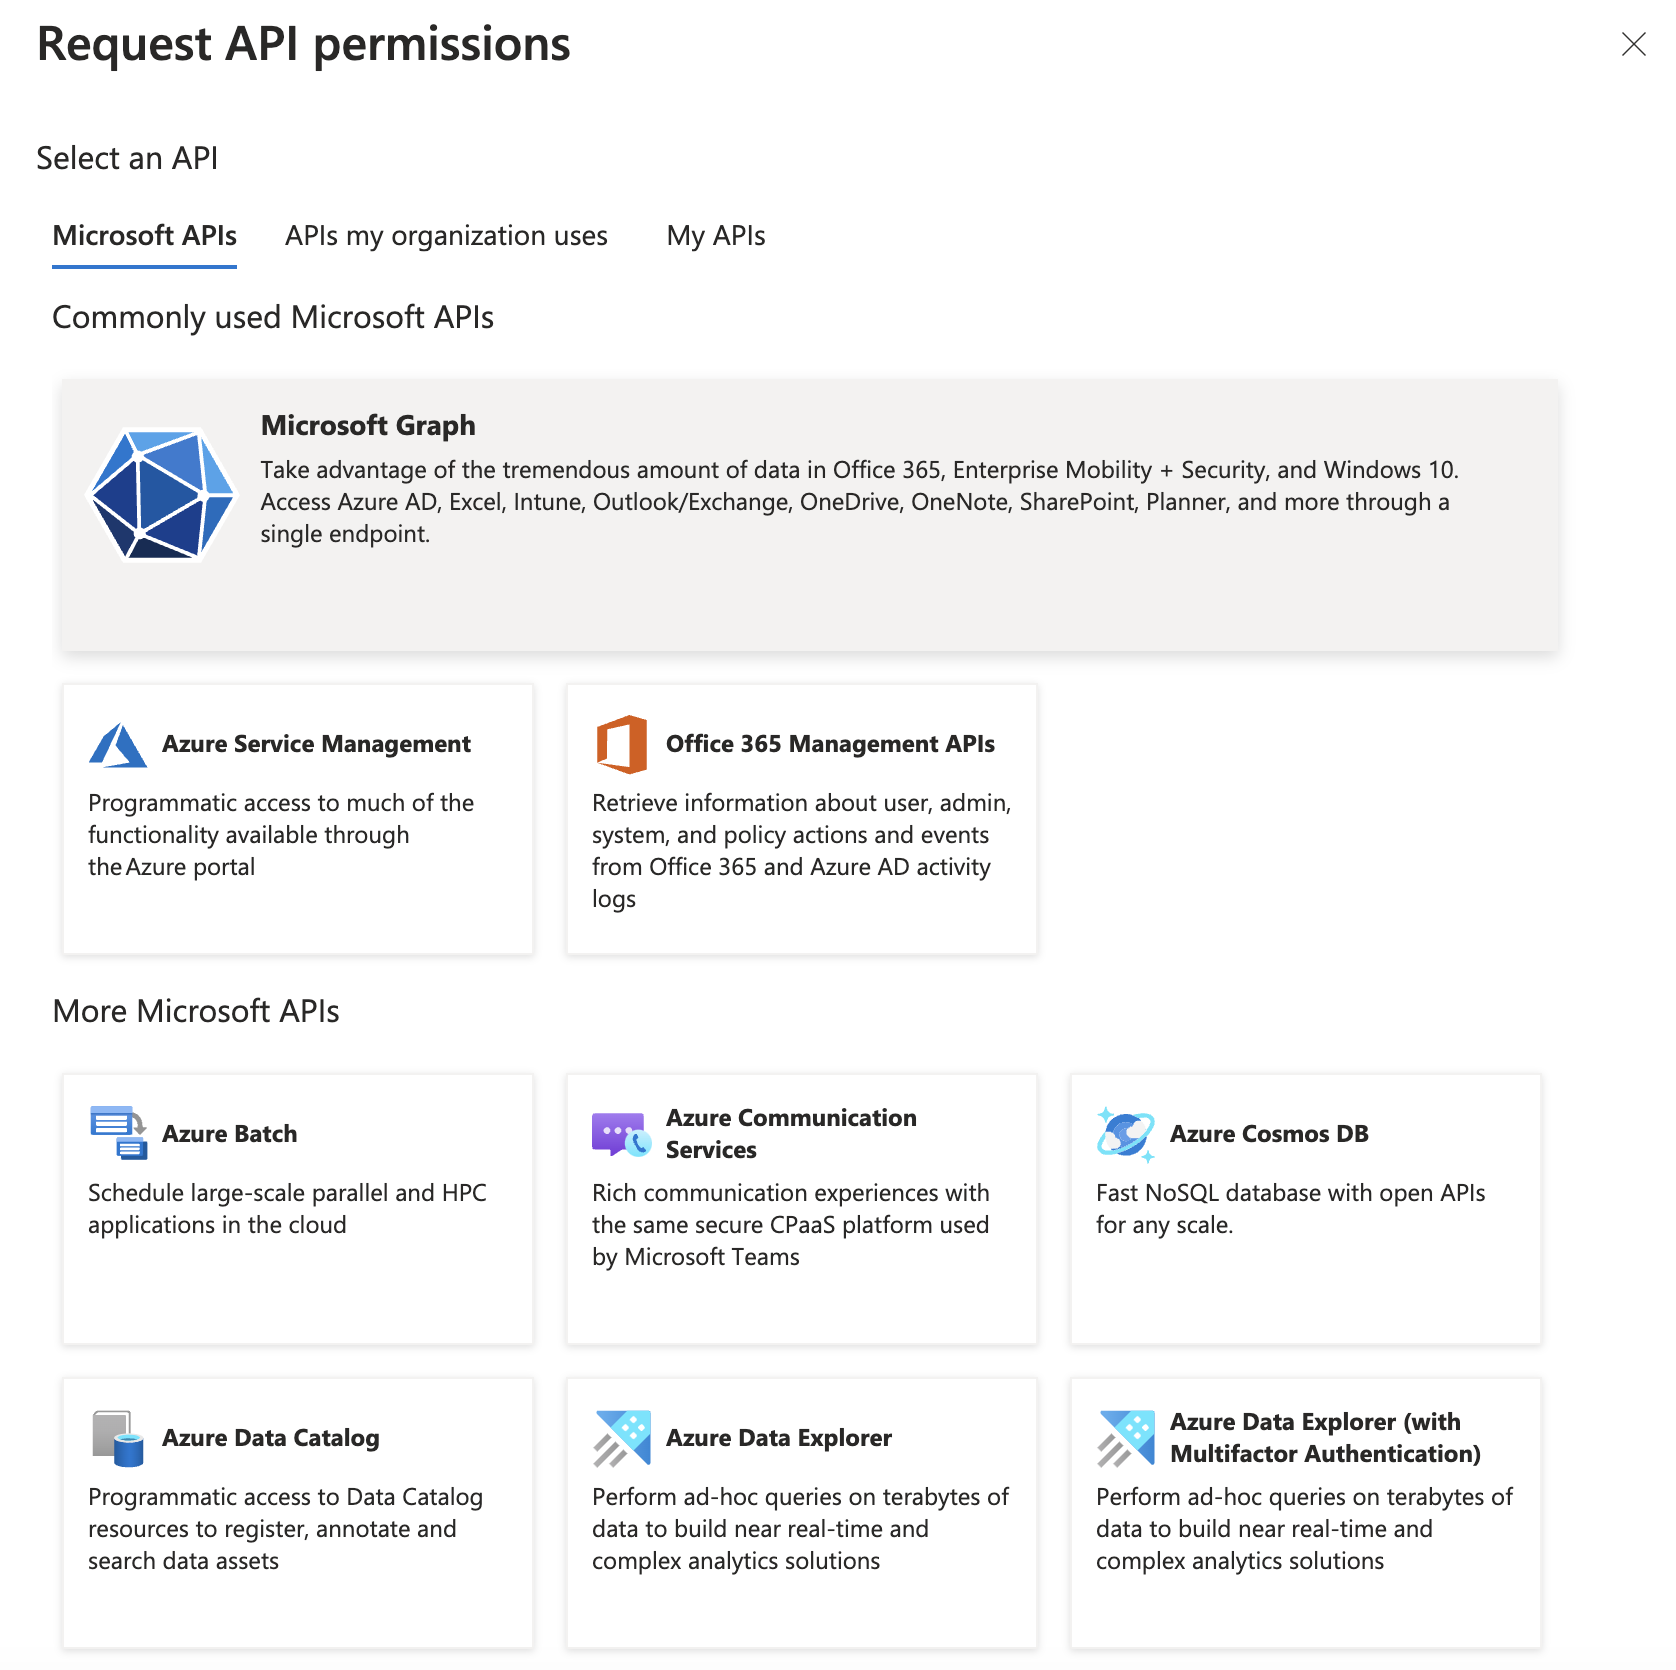Open the APIs my organization uses tab
The image size is (1676, 1670).
(445, 236)
